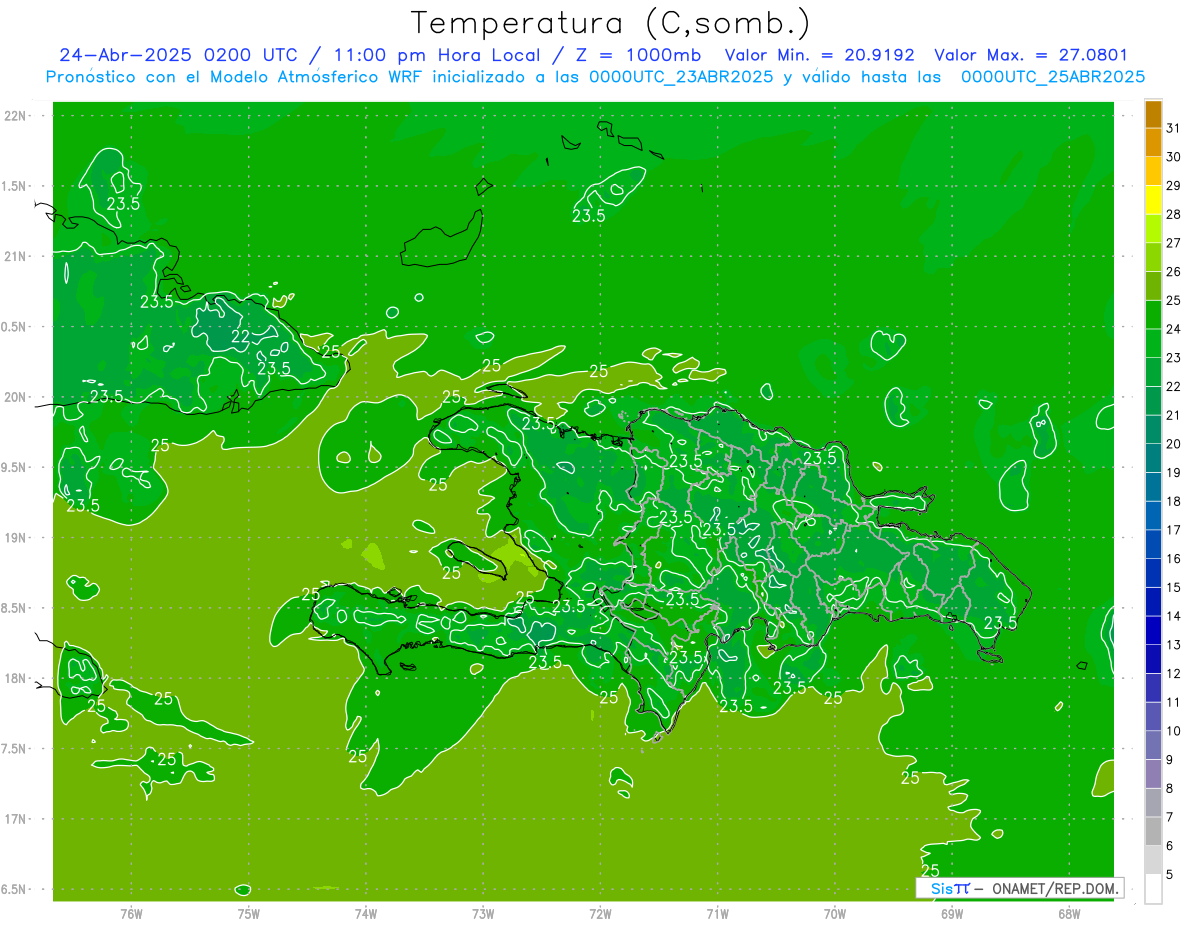Screen dimensions: 1200x927
Task: Click the "21N" latitude axis label
Action: (17, 256)
